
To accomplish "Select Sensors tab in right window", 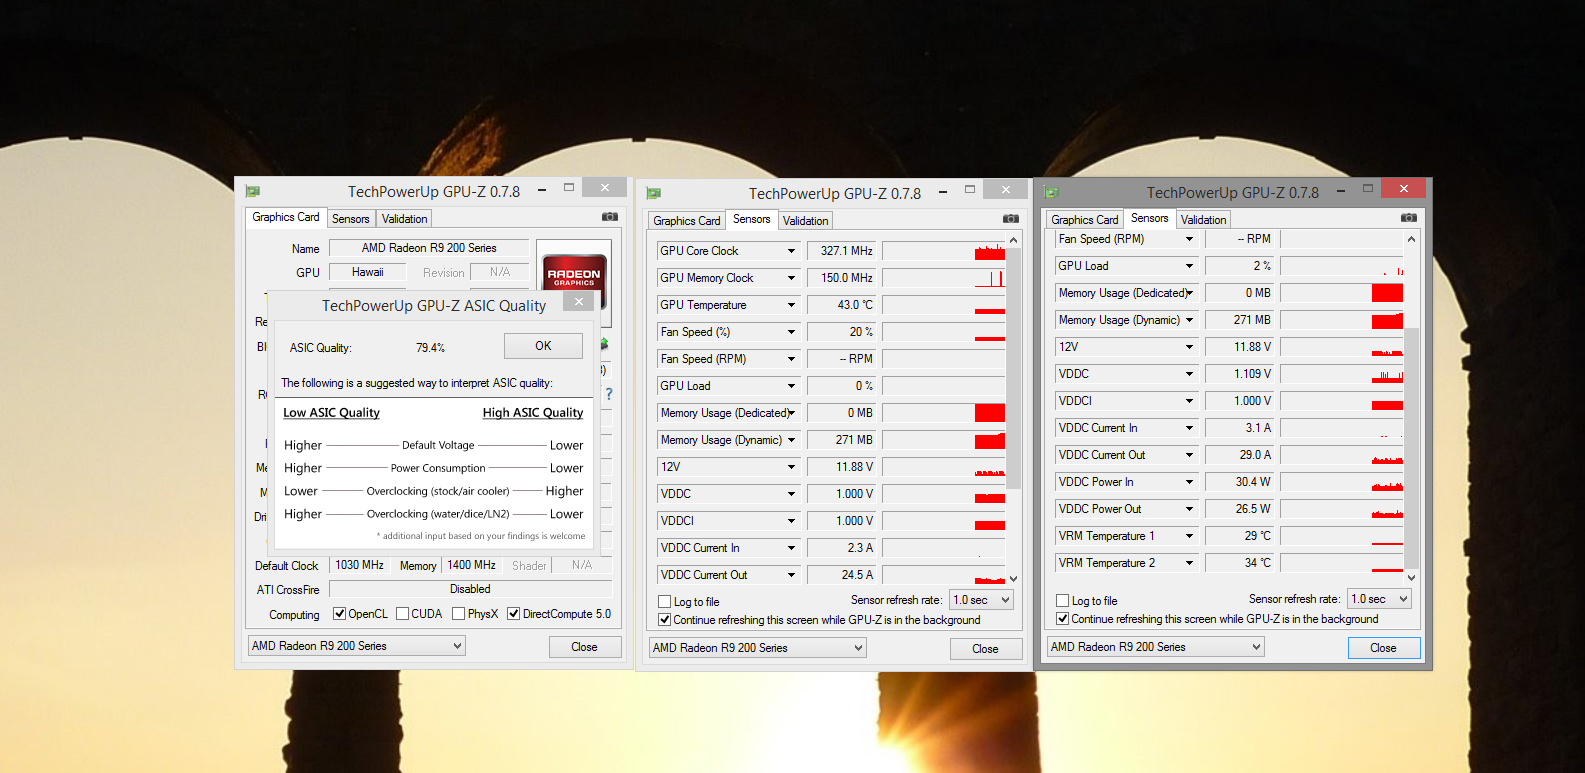I will [1149, 218].
